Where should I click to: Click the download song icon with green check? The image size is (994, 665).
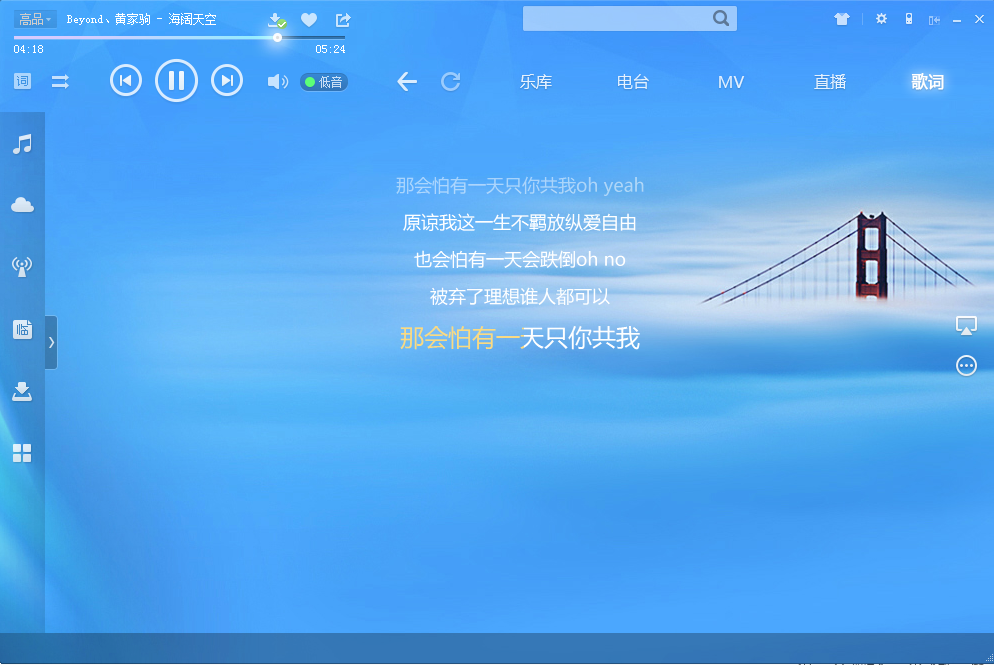click(277, 20)
